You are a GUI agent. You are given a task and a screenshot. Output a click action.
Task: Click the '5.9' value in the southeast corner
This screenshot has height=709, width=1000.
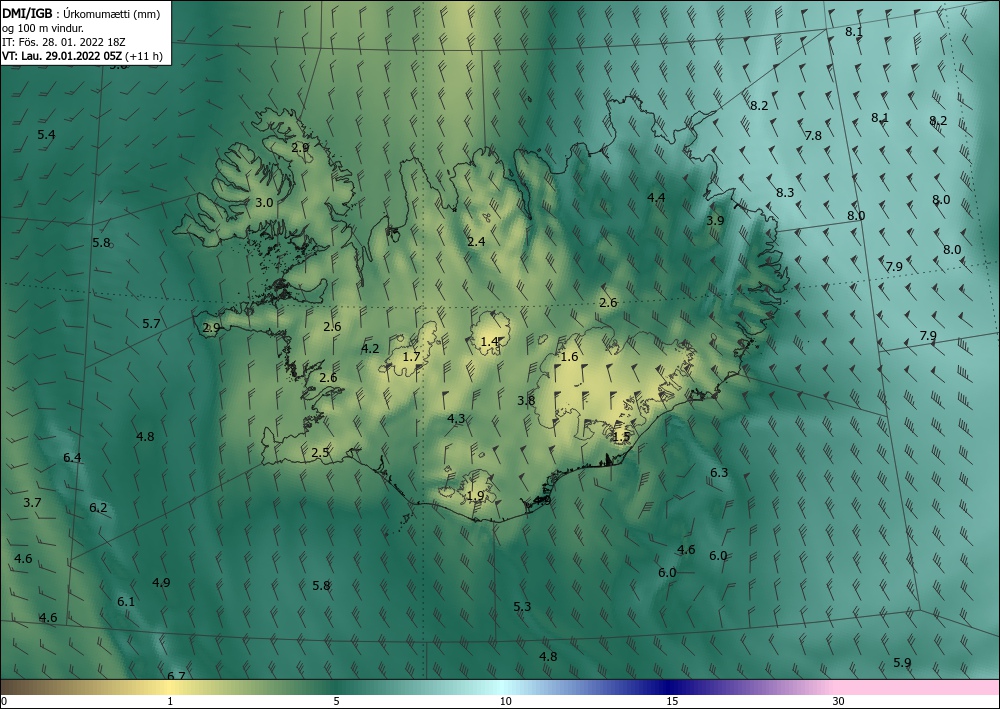click(x=902, y=662)
